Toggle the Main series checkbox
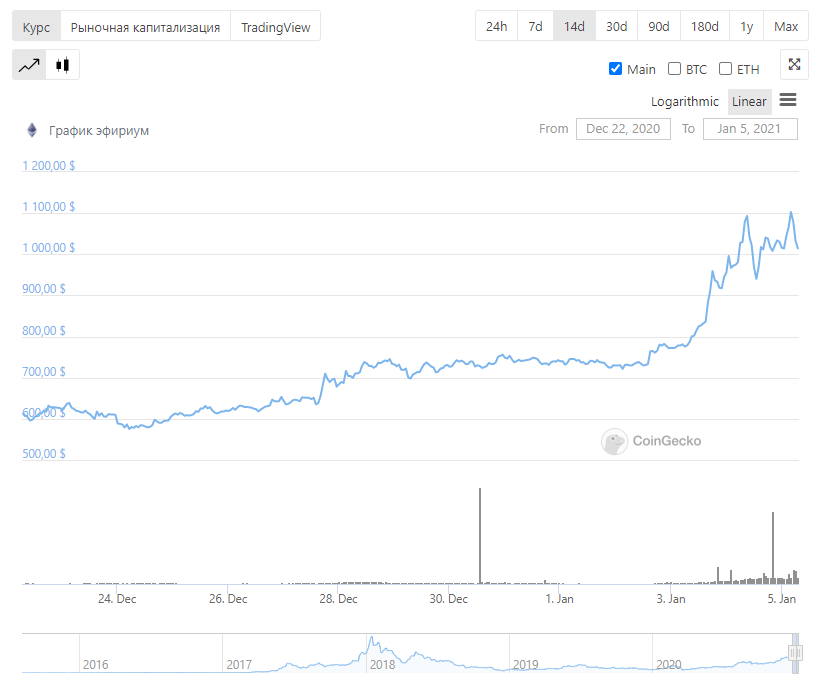Screen dimensions: 816x697 [615, 69]
